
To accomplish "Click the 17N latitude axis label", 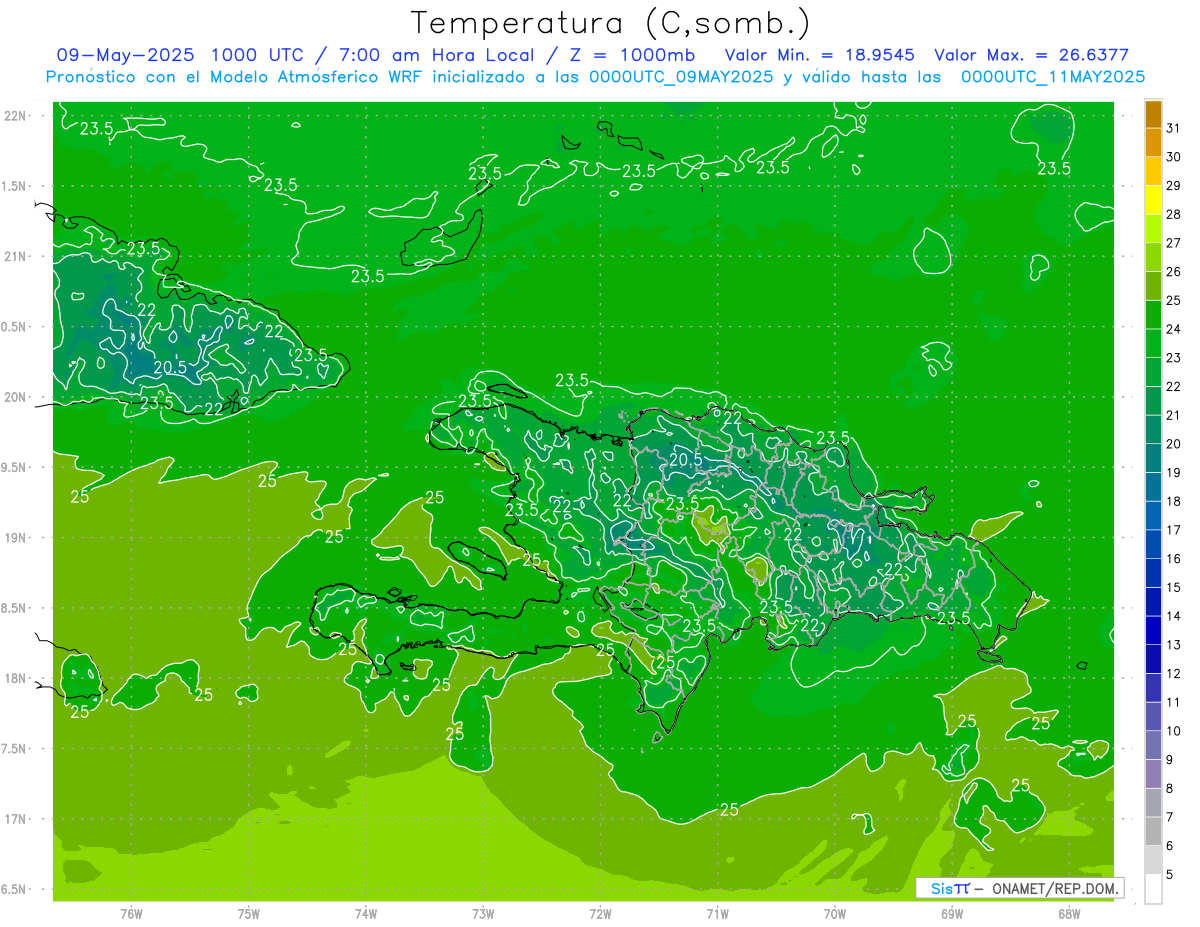I will click(x=14, y=819).
